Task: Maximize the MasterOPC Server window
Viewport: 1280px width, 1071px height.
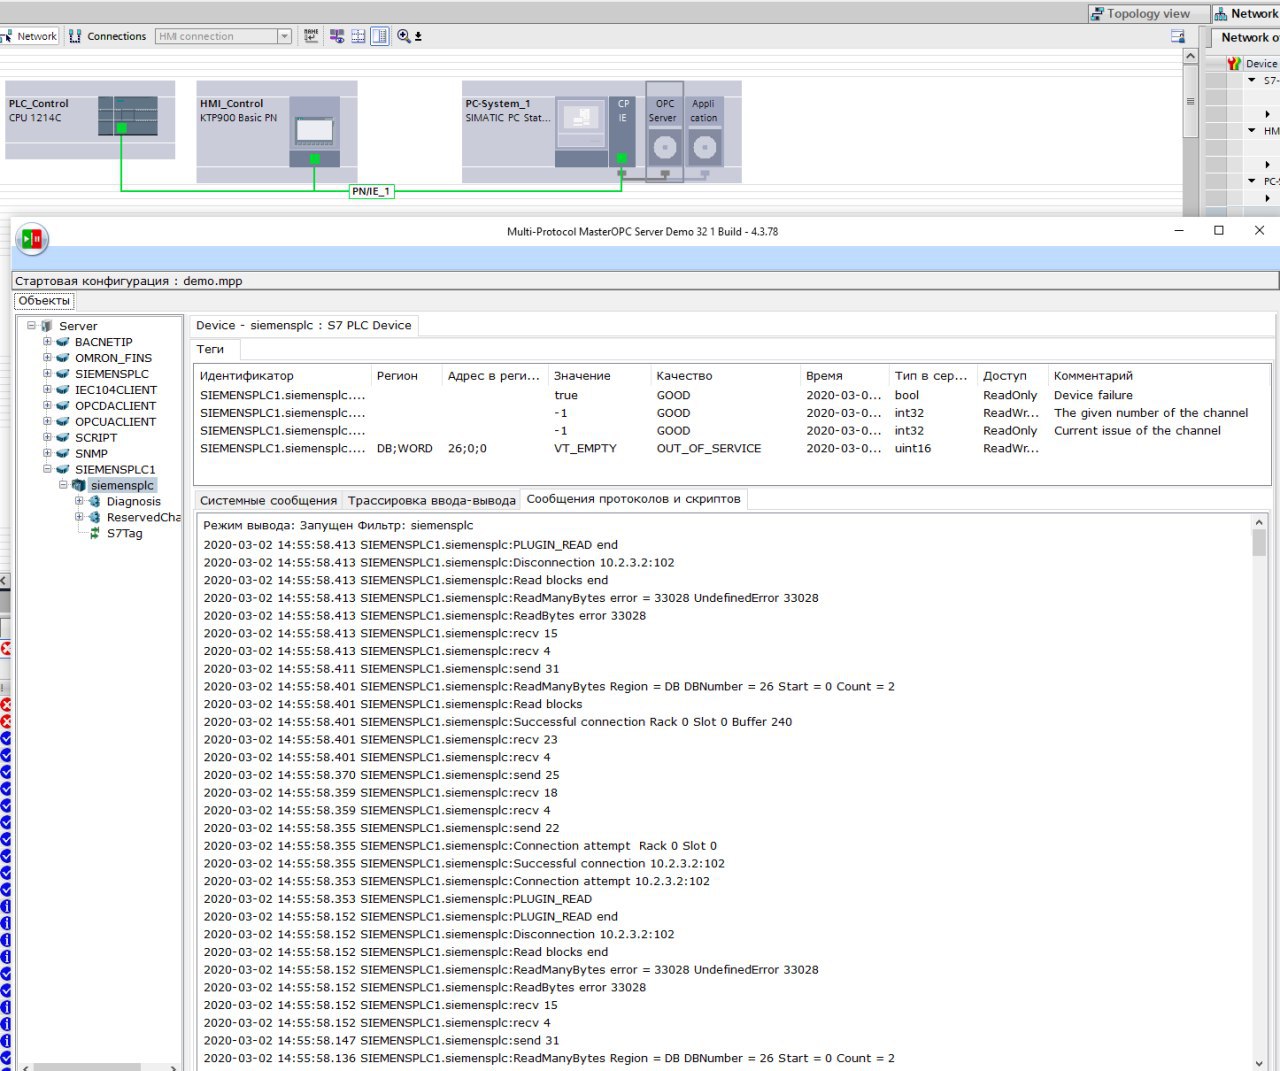Action: (x=1219, y=230)
